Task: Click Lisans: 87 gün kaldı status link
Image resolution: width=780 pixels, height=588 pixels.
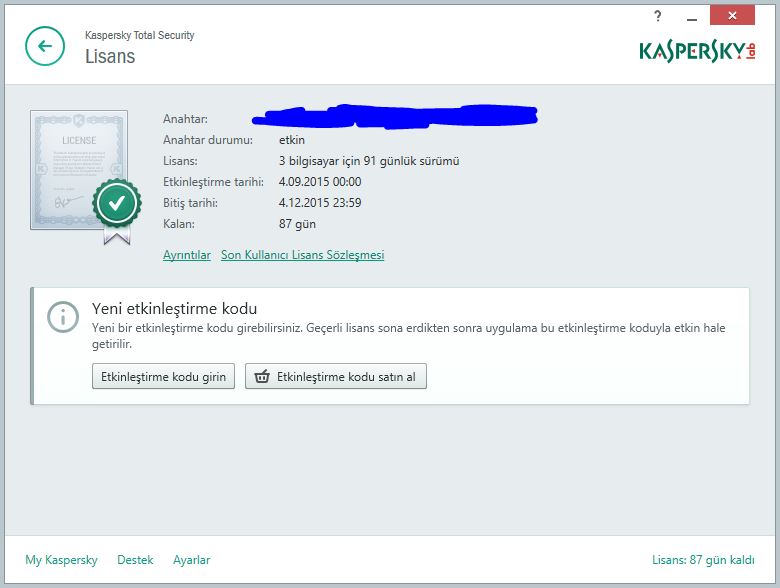Action: [703, 560]
